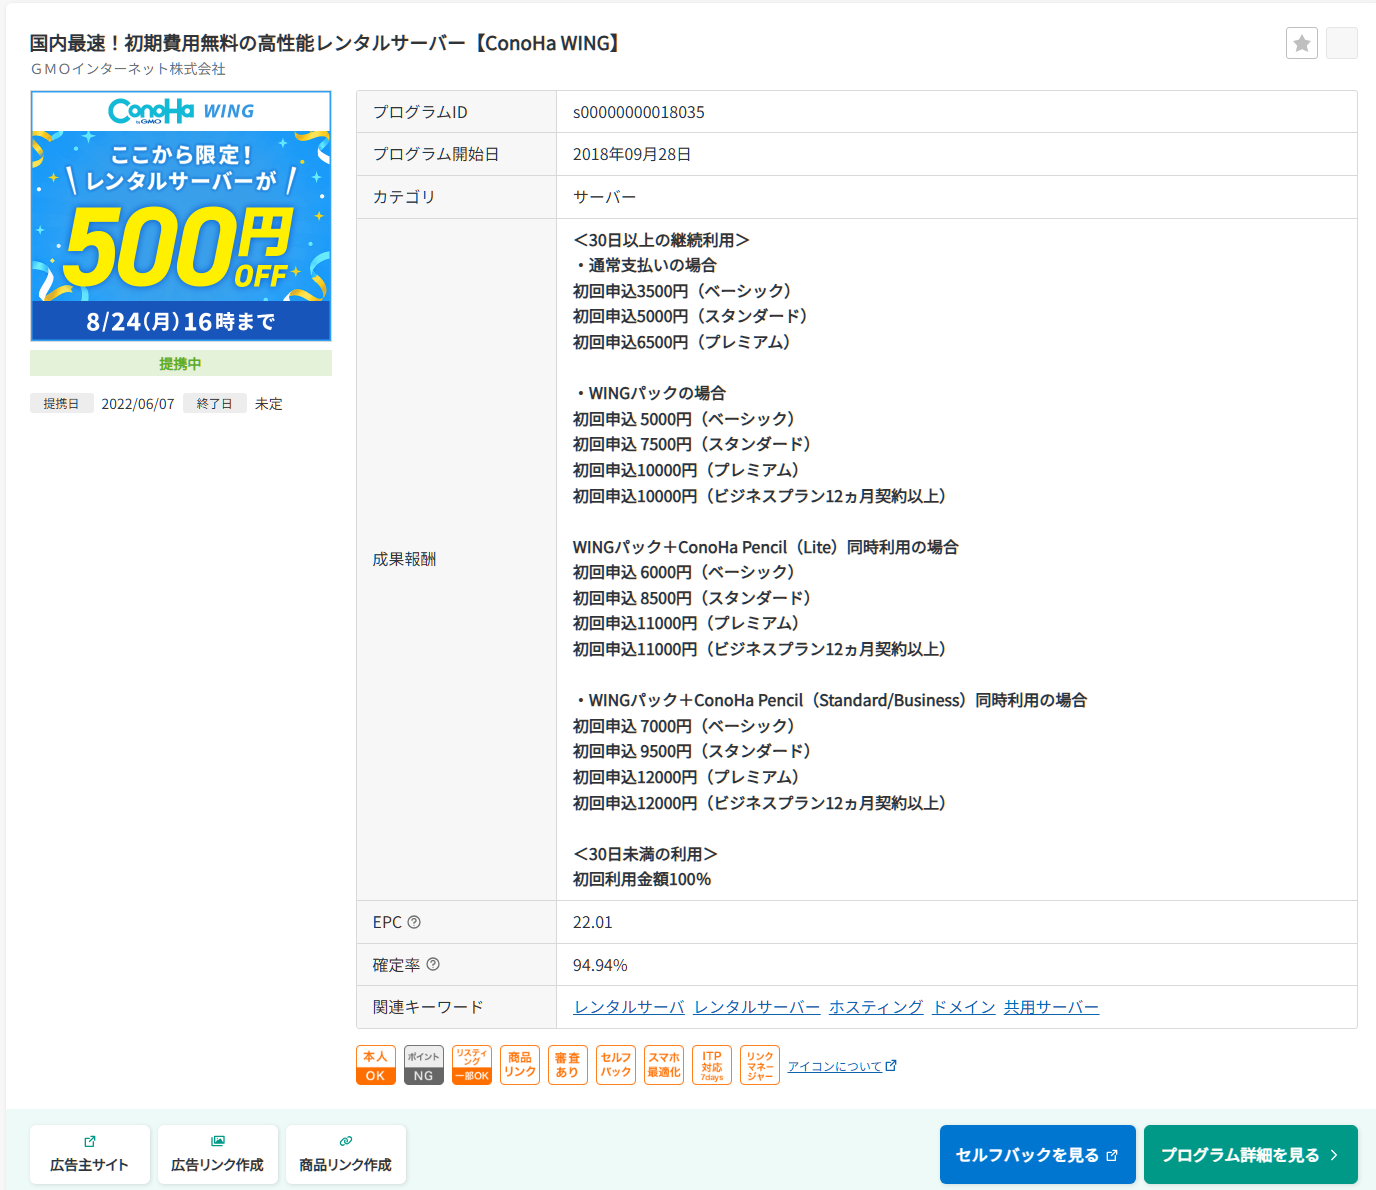Click the スマホ最適化 badge icon

(663, 1065)
